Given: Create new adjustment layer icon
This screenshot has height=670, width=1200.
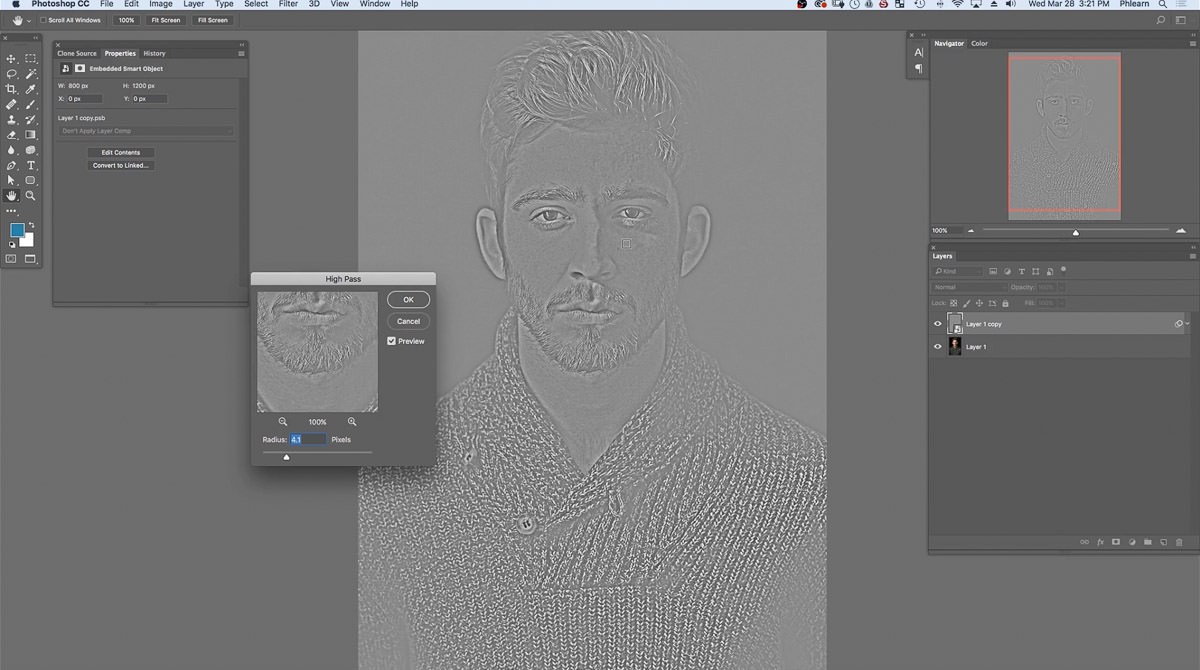Looking at the screenshot, I should coord(1132,542).
